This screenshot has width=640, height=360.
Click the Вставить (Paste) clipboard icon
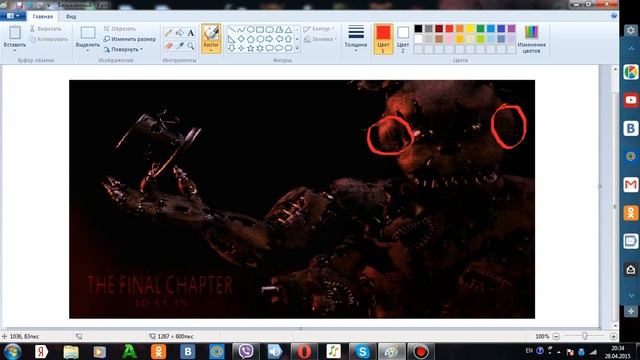pyautogui.click(x=15, y=33)
